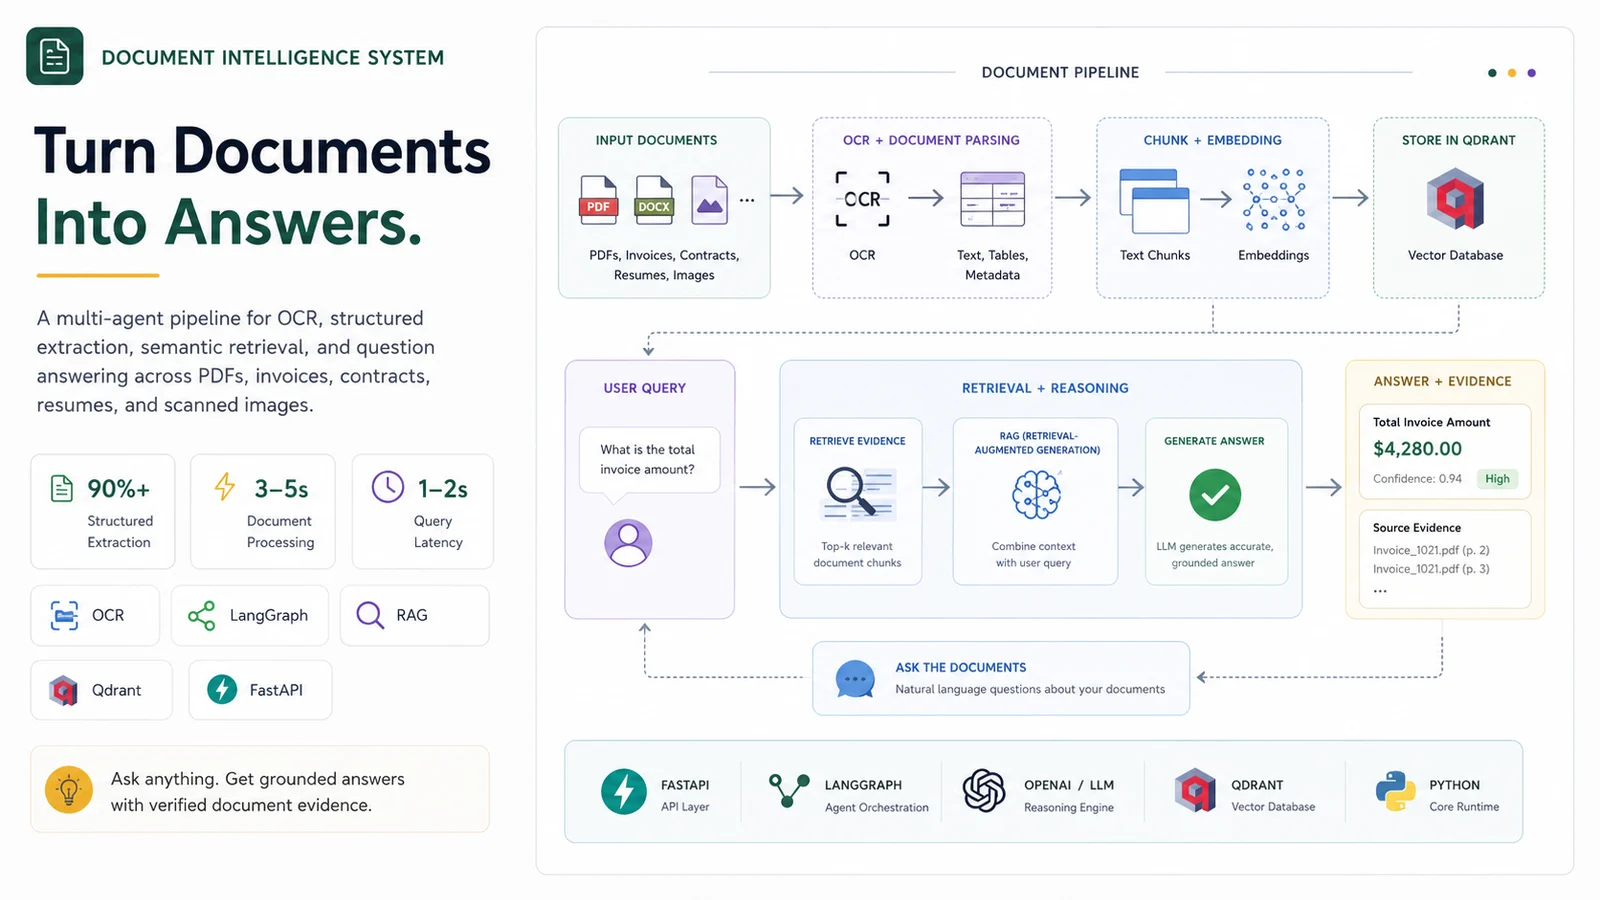This screenshot has width=1600, height=900.
Task: Click the 'Turn Documents Into Answers.' headline
Action: point(262,186)
